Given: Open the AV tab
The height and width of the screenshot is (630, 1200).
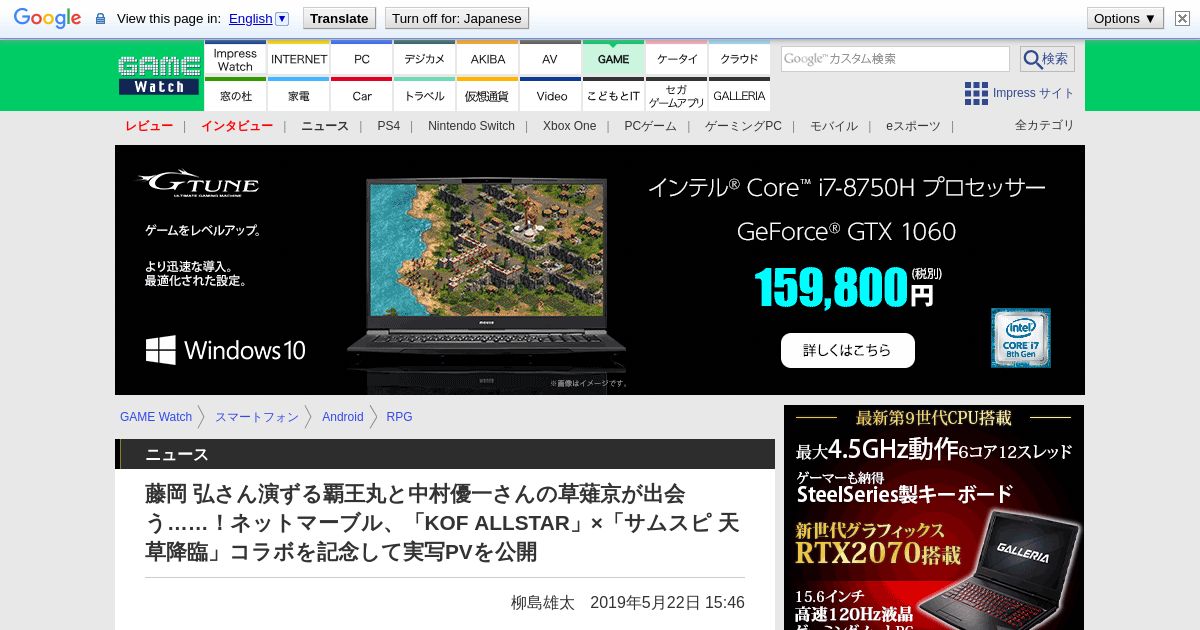Looking at the screenshot, I should tap(550, 58).
